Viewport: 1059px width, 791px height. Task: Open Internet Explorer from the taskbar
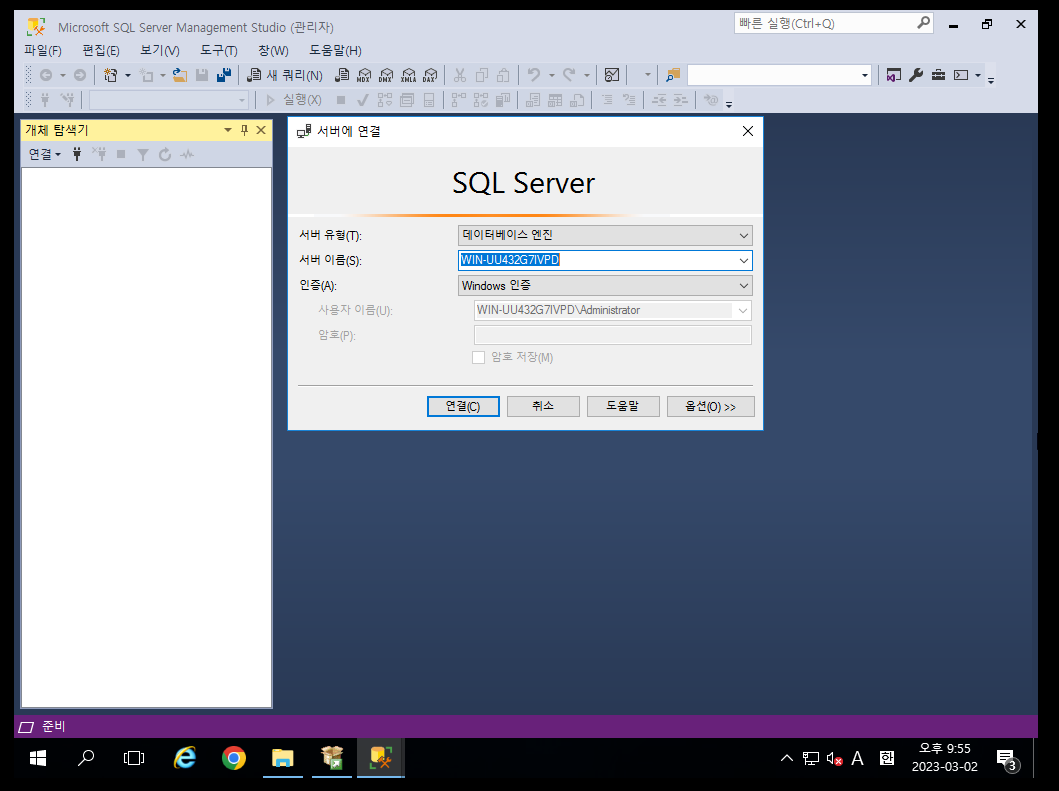click(184, 758)
